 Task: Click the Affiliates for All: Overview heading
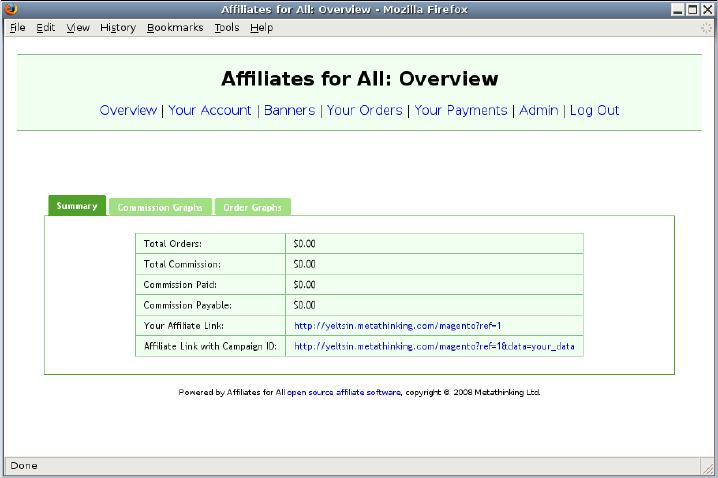click(x=359, y=79)
